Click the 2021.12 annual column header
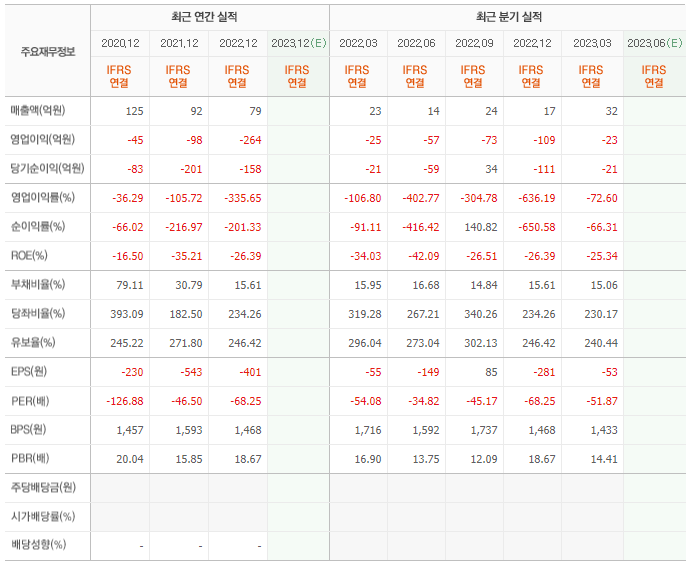690x565 pixels. (179, 43)
